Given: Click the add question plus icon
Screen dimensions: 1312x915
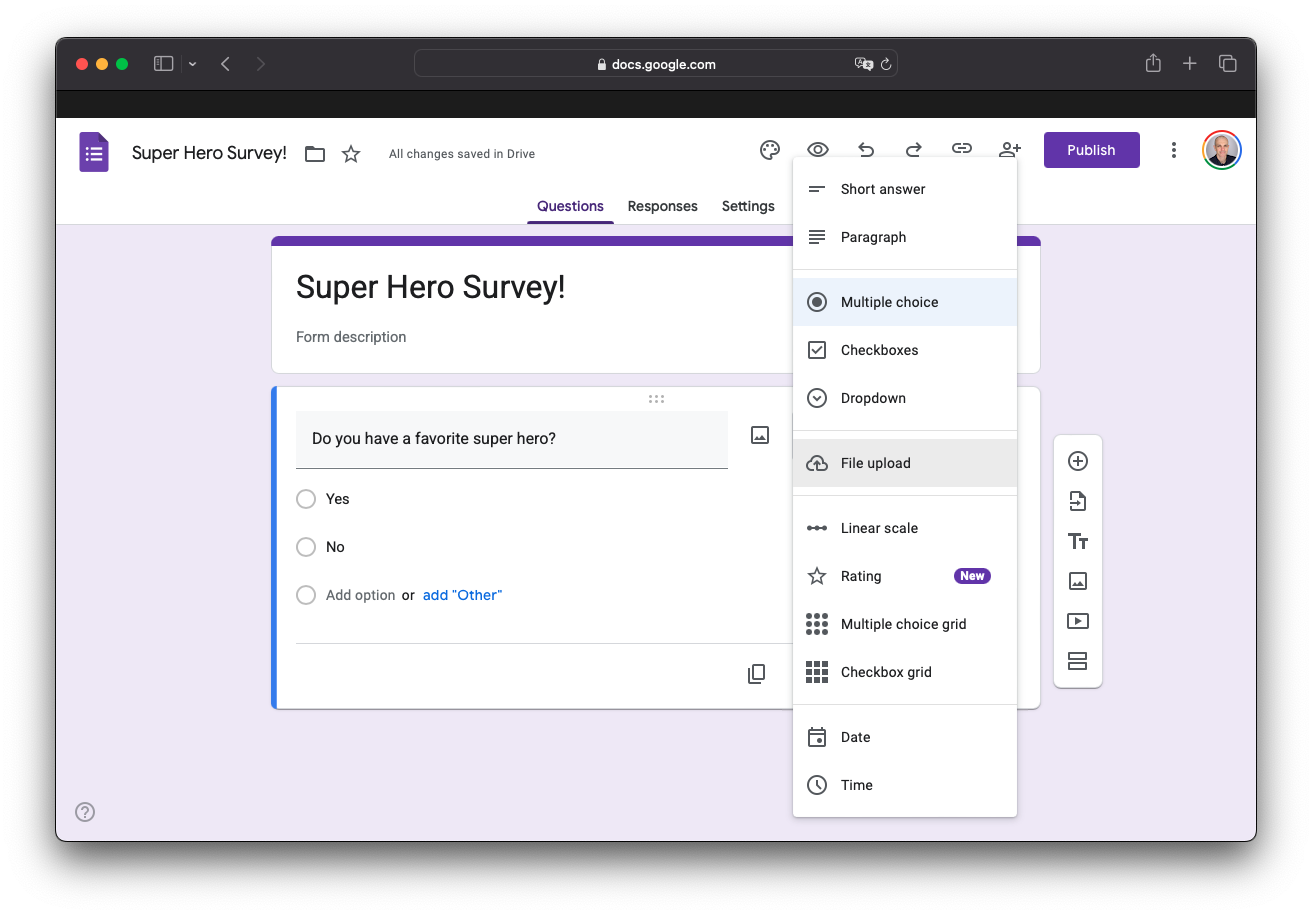Looking at the screenshot, I should coord(1077,461).
